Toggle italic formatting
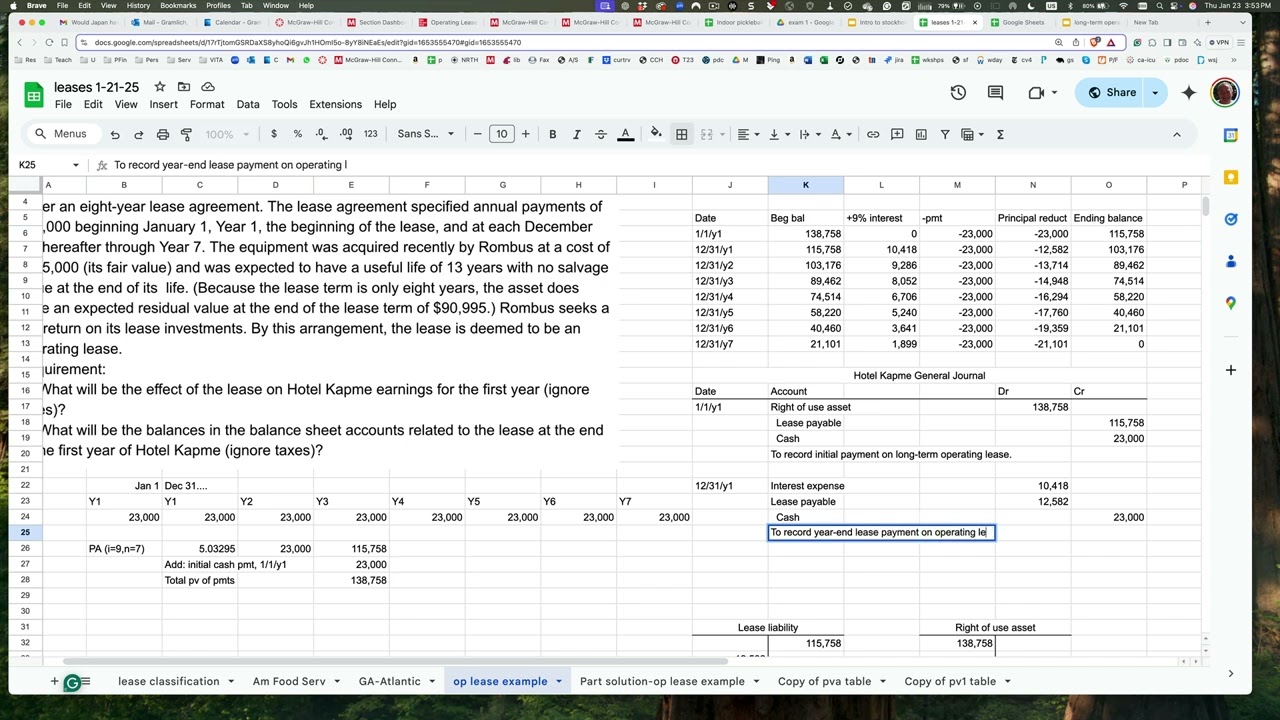The image size is (1280, 720). pyautogui.click(x=576, y=134)
